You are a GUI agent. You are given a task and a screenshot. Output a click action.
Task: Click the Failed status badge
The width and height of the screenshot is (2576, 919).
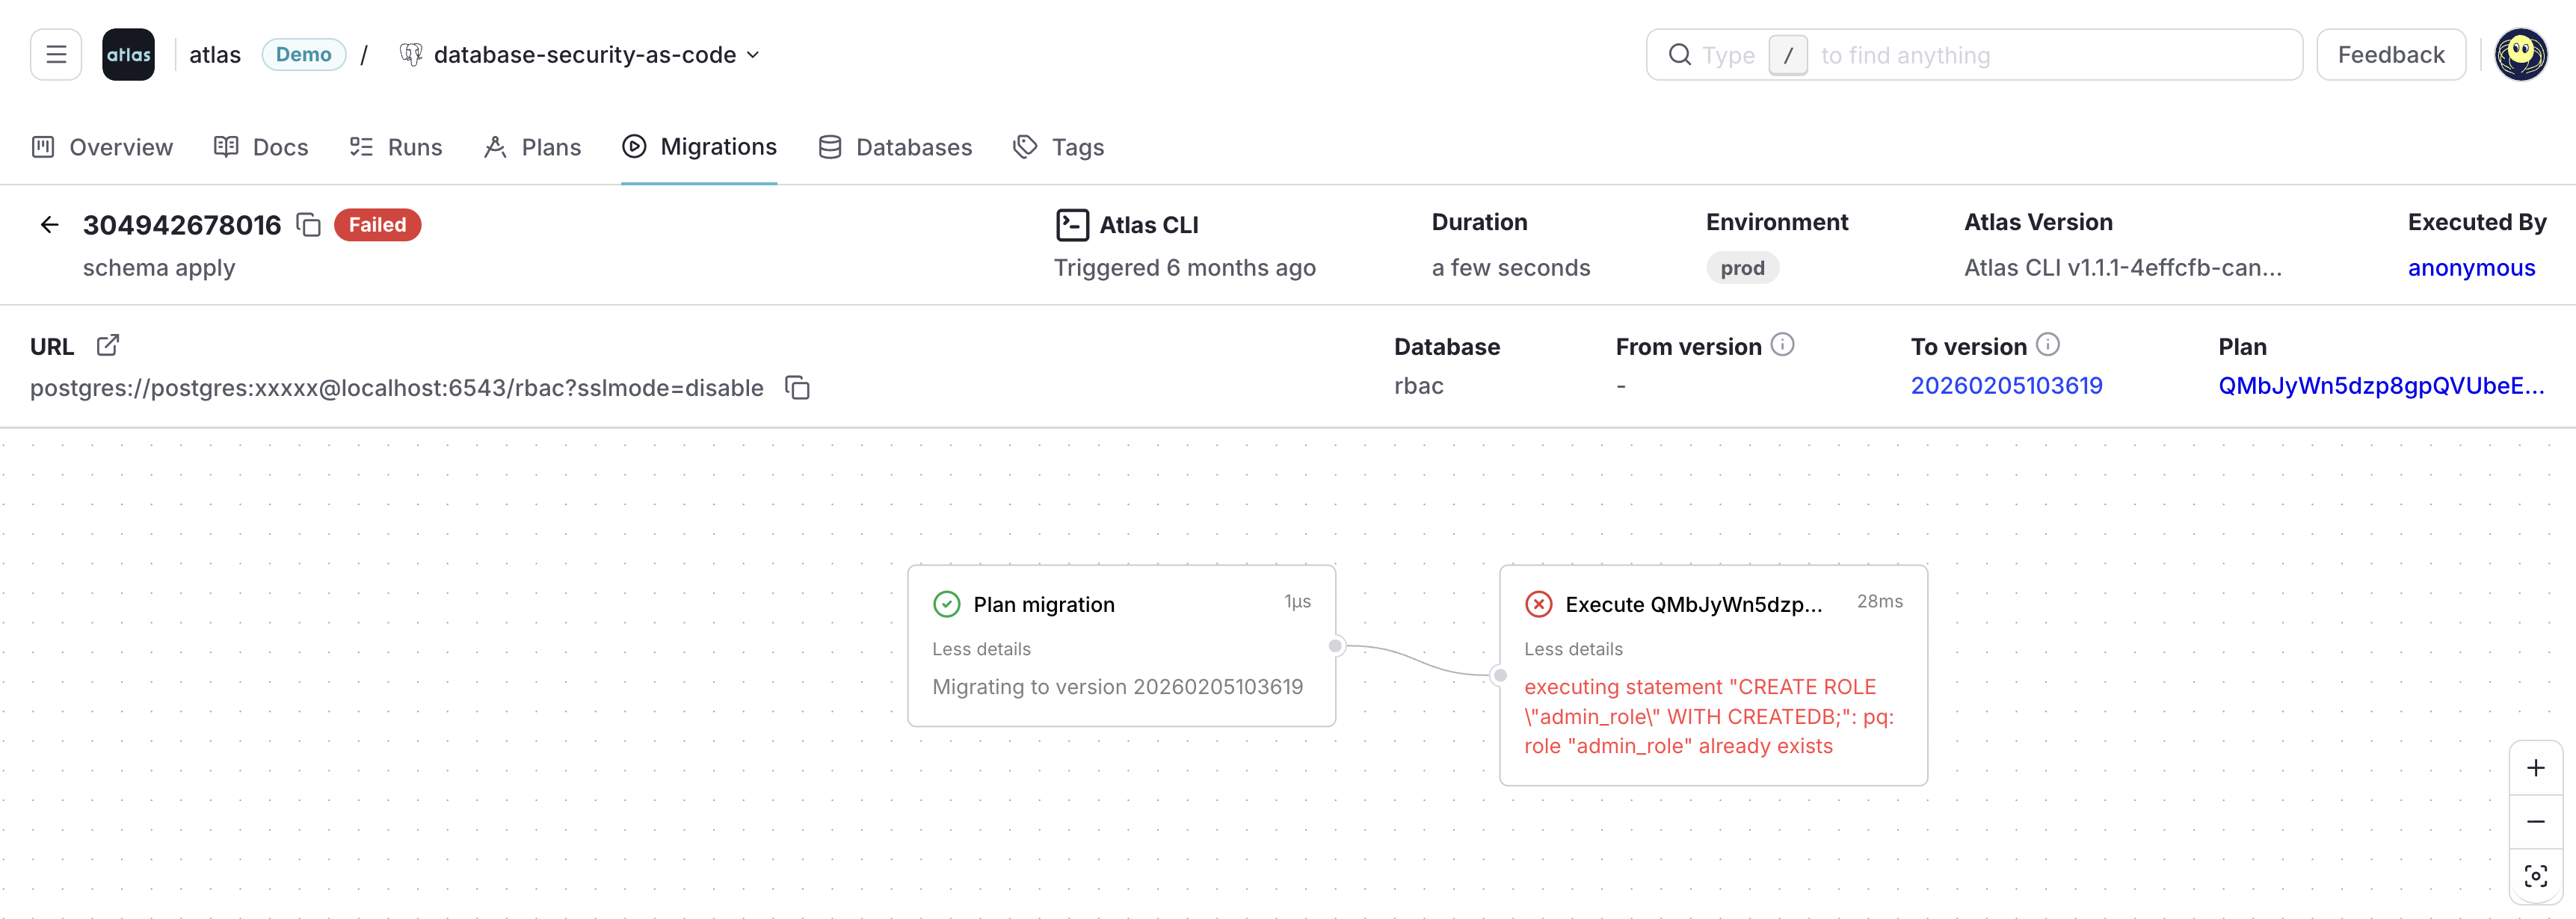coord(377,225)
